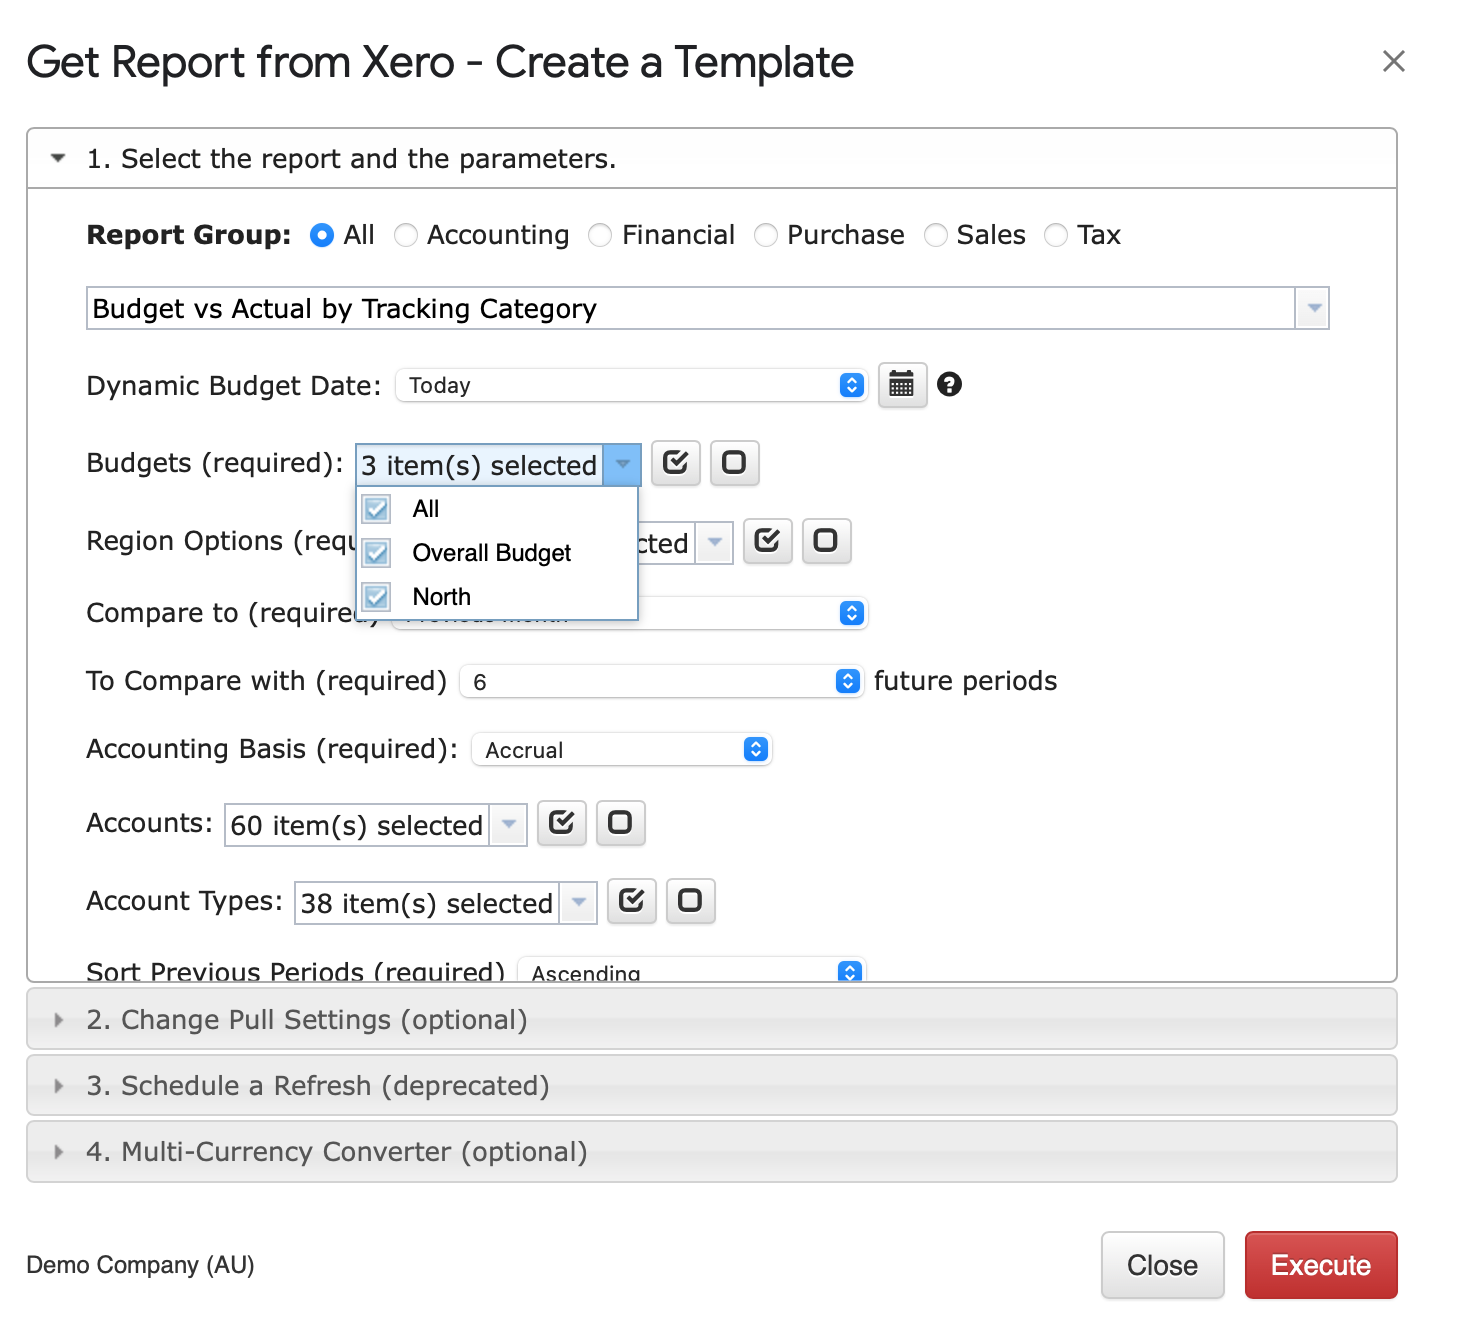Open the future periods count dropdown
The height and width of the screenshot is (1320, 1462).
(x=661, y=681)
